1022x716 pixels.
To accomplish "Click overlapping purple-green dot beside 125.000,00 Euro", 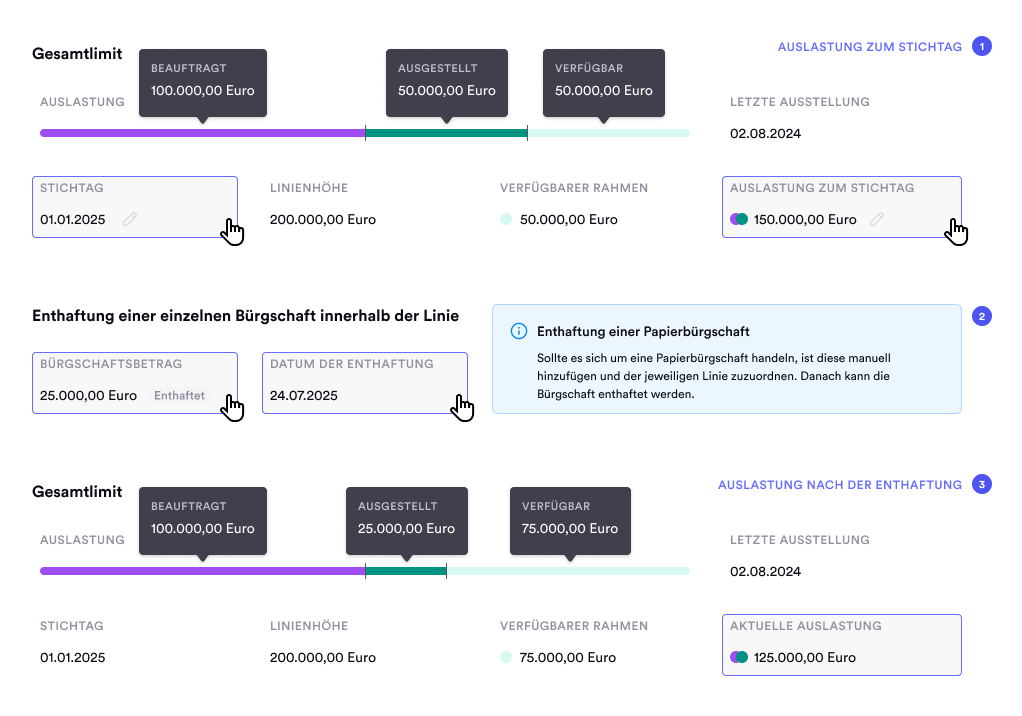I will tap(739, 658).
